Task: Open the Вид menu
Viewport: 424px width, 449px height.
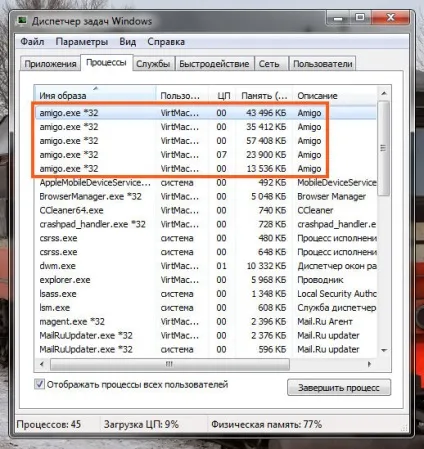Action: pos(128,42)
